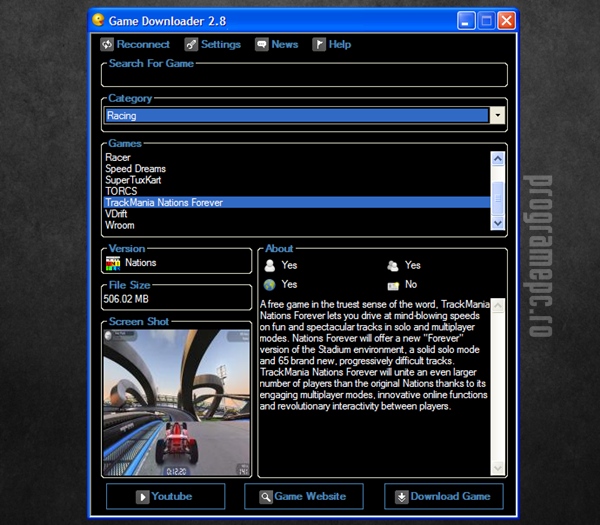Click the Help flag icon

pos(319,44)
